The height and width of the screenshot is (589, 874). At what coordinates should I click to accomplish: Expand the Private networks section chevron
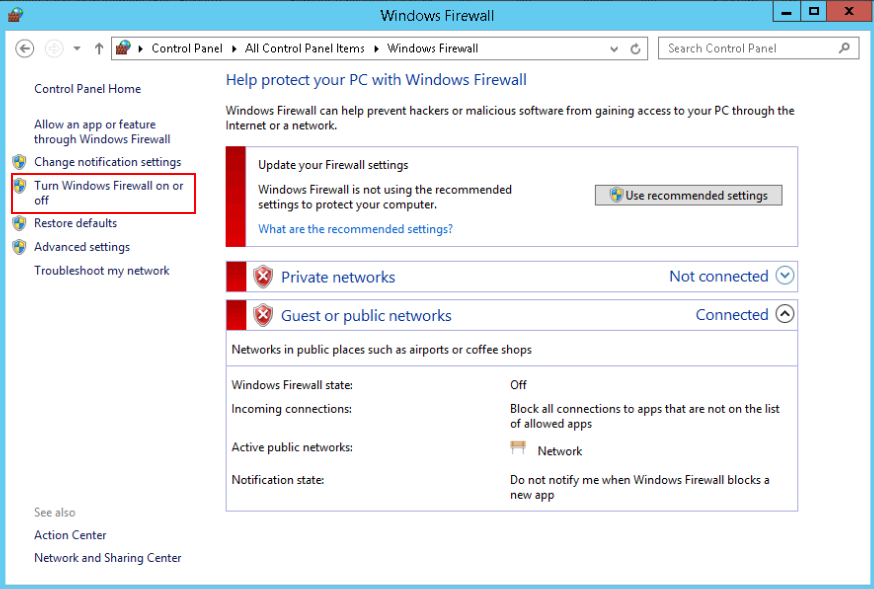785,275
